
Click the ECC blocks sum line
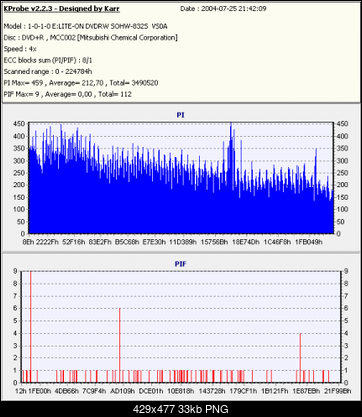coord(48,60)
